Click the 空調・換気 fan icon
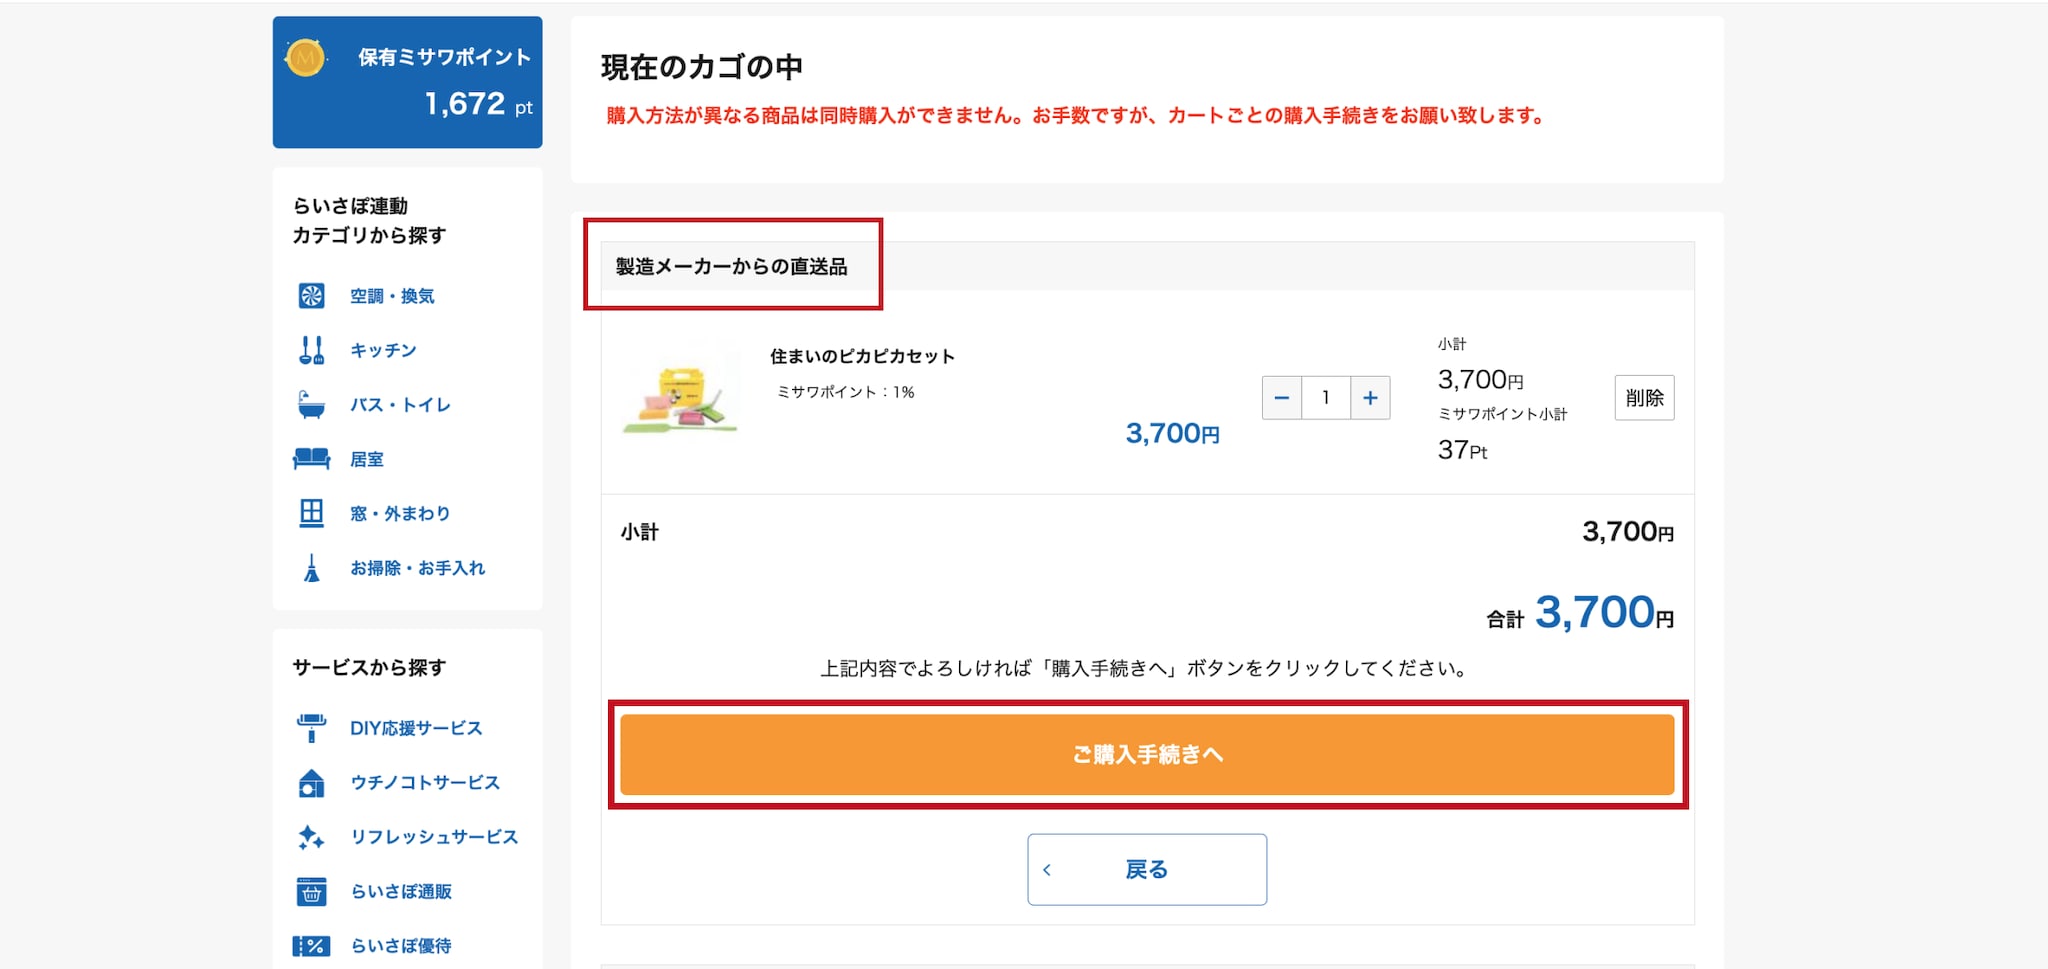The height and width of the screenshot is (969, 2048). tap(311, 296)
